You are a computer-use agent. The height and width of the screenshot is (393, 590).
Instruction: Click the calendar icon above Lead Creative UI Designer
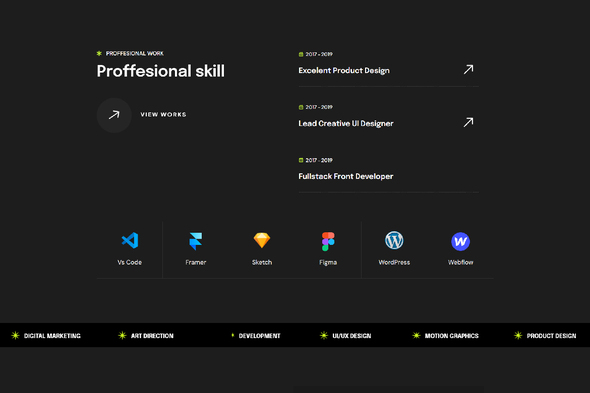[x=301, y=107]
